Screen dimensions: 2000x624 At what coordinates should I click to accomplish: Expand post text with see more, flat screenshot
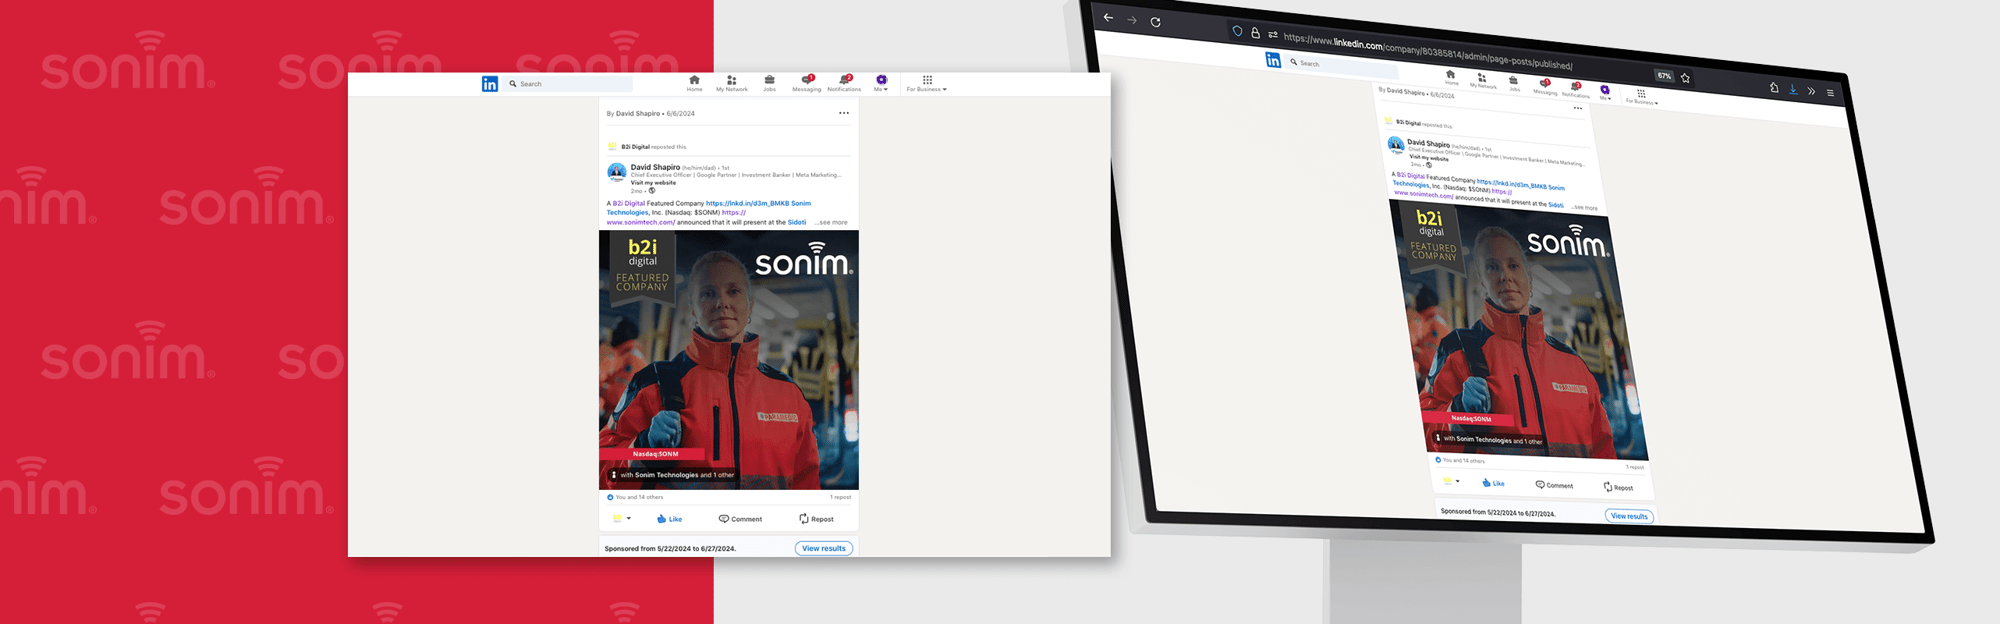(832, 223)
